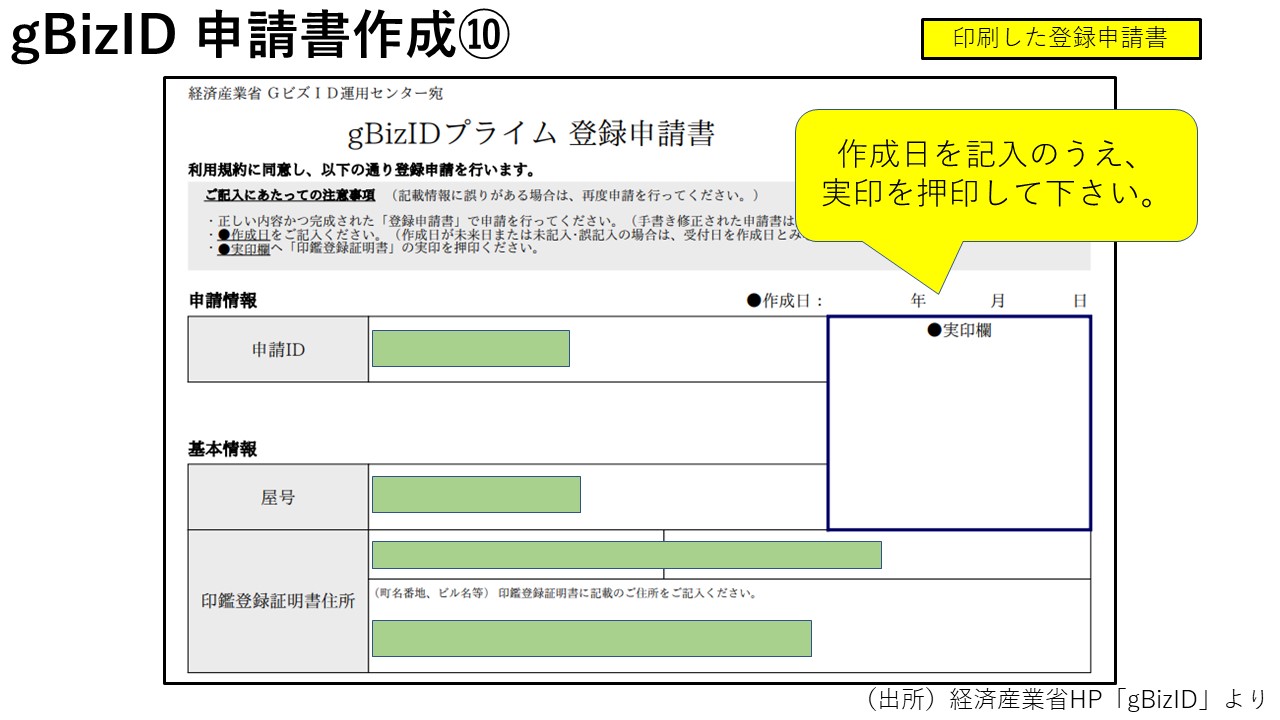The image size is (1280, 720).
Task: Click the gBizIDプライム 登録申請書 form title
Action: [x=530, y=133]
